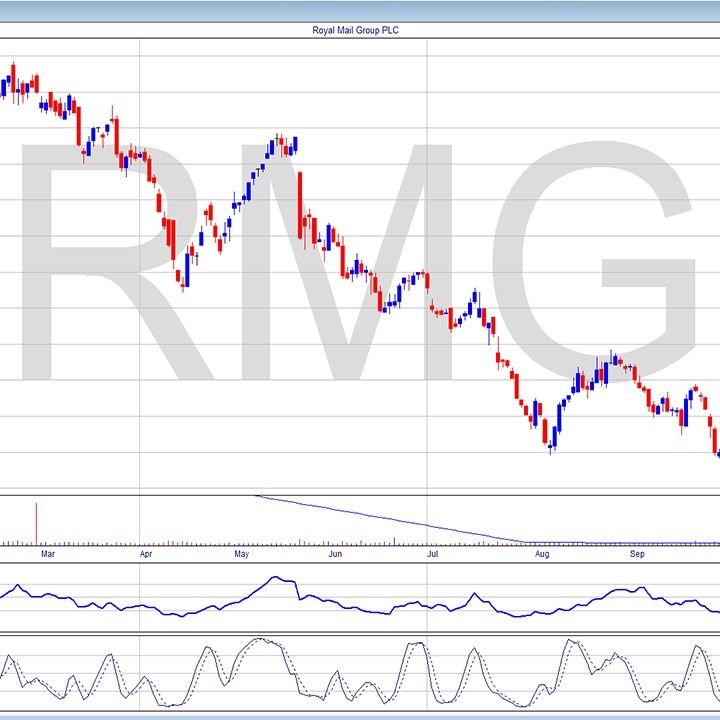Select the Mar label on the date axis
This screenshot has width=720, height=720.
coord(46,552)
